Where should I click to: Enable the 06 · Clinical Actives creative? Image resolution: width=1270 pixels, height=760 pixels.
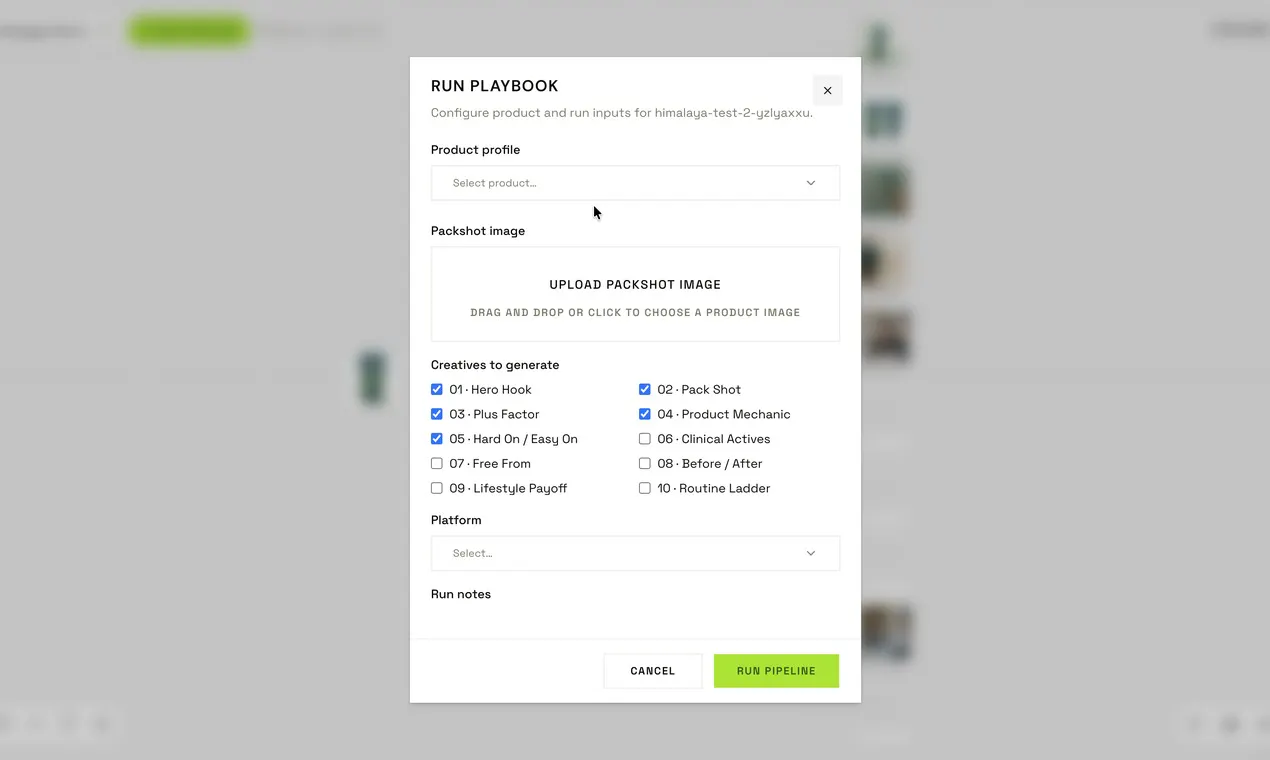645,439
